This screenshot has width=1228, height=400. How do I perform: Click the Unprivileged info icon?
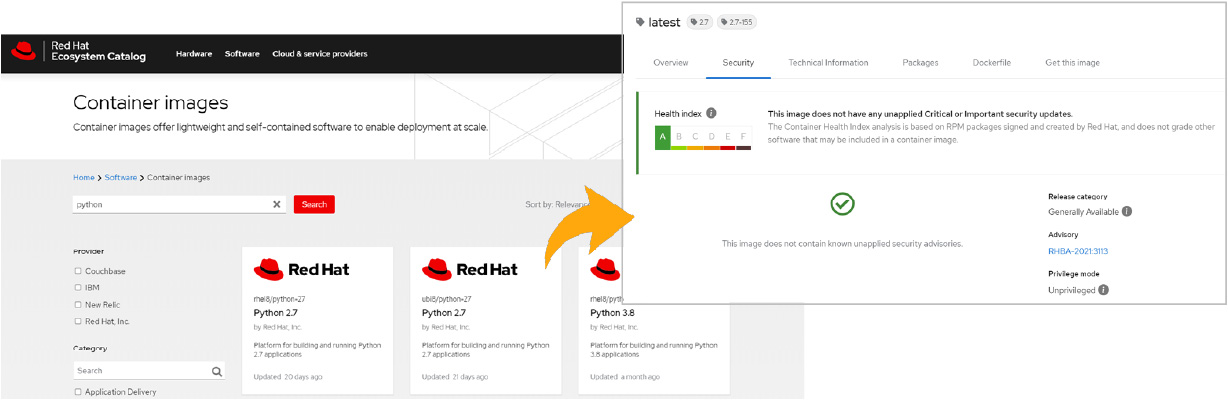(1103, 290)
